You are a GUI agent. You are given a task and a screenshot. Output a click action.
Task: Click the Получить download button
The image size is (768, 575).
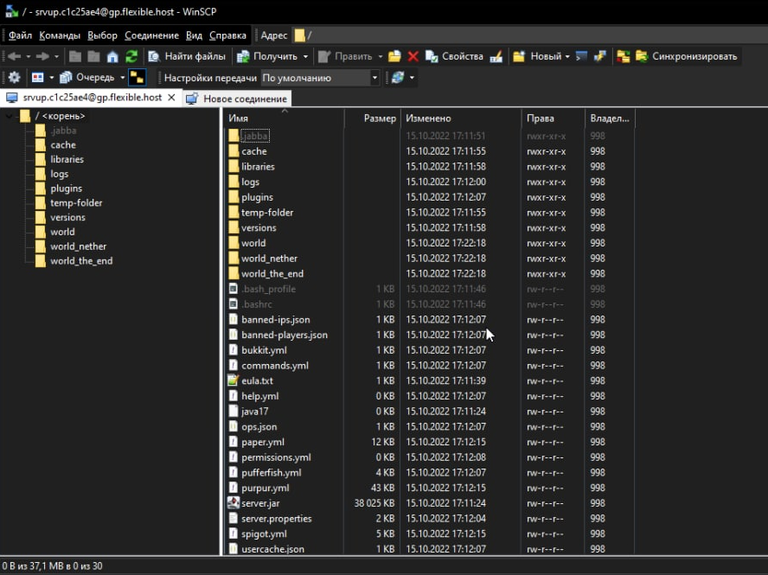click(x=267, y=56)
